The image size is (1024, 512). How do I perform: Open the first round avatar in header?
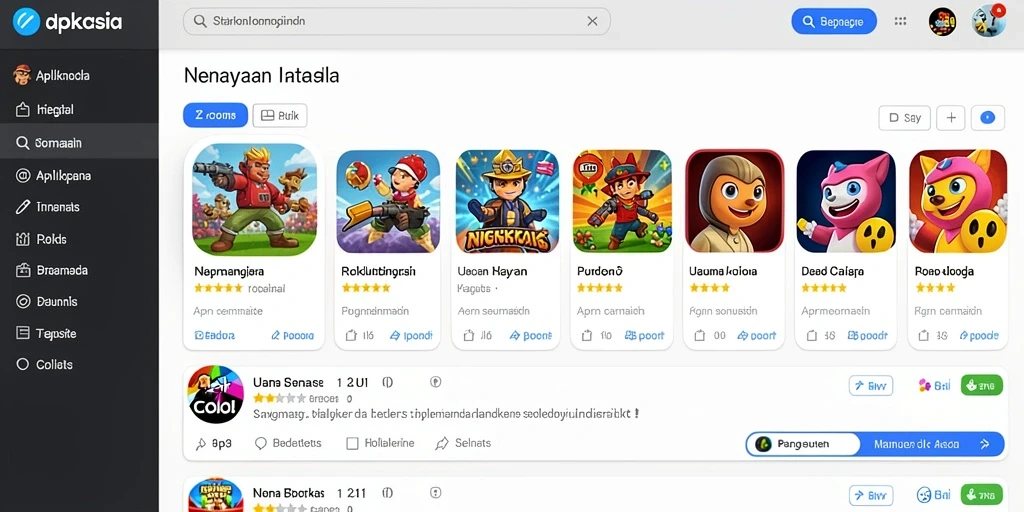[x=942, y=22]
